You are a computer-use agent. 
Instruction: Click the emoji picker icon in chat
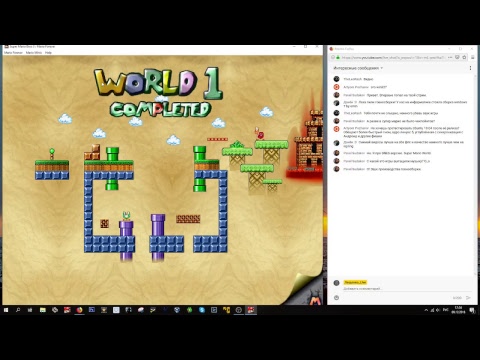click(336, 298)
